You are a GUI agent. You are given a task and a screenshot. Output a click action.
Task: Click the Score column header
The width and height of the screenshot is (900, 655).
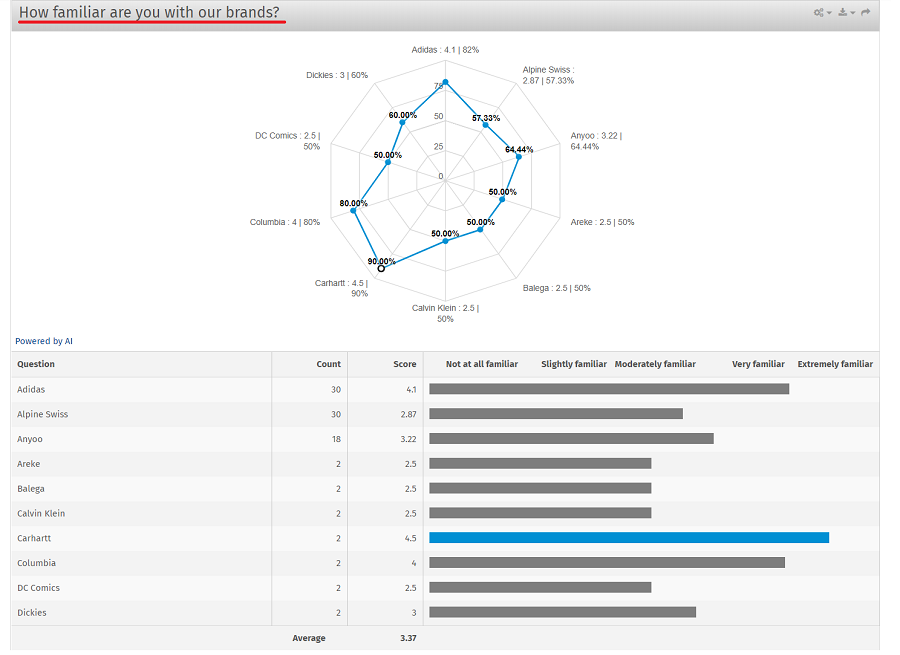(404, 364)
